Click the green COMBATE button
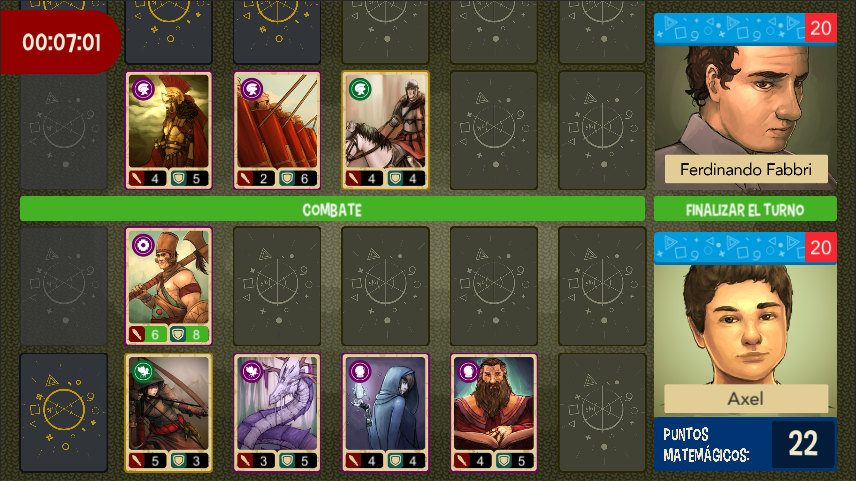This screenshot has width=856, height=481. point(332,210)
